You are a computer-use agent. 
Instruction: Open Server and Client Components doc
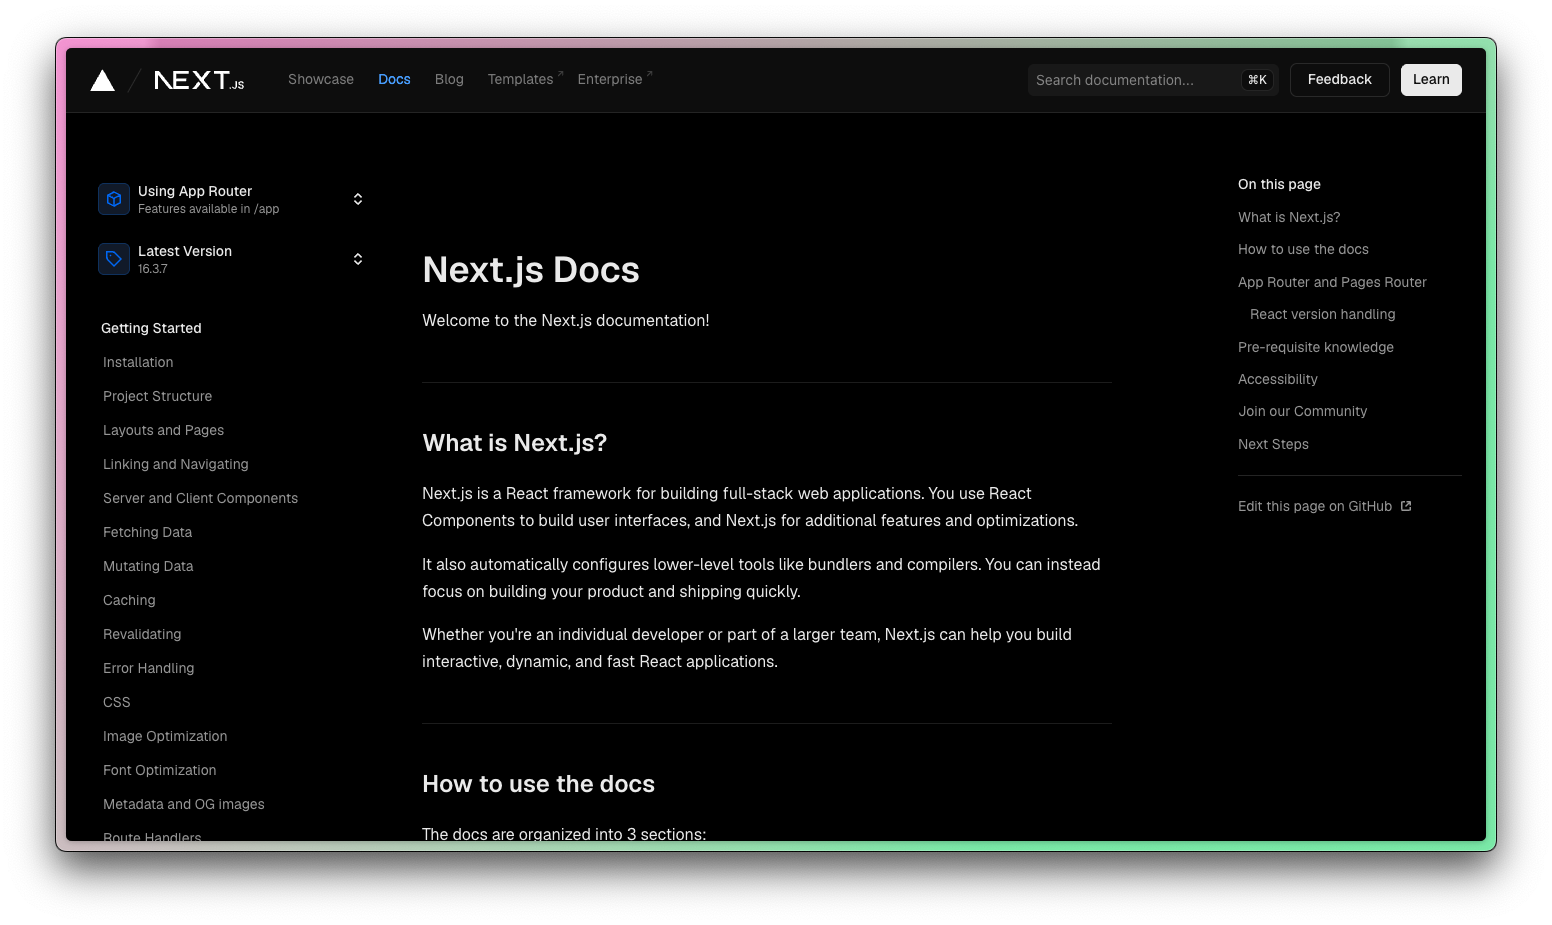pyautogui.click(x=200, y=498)
